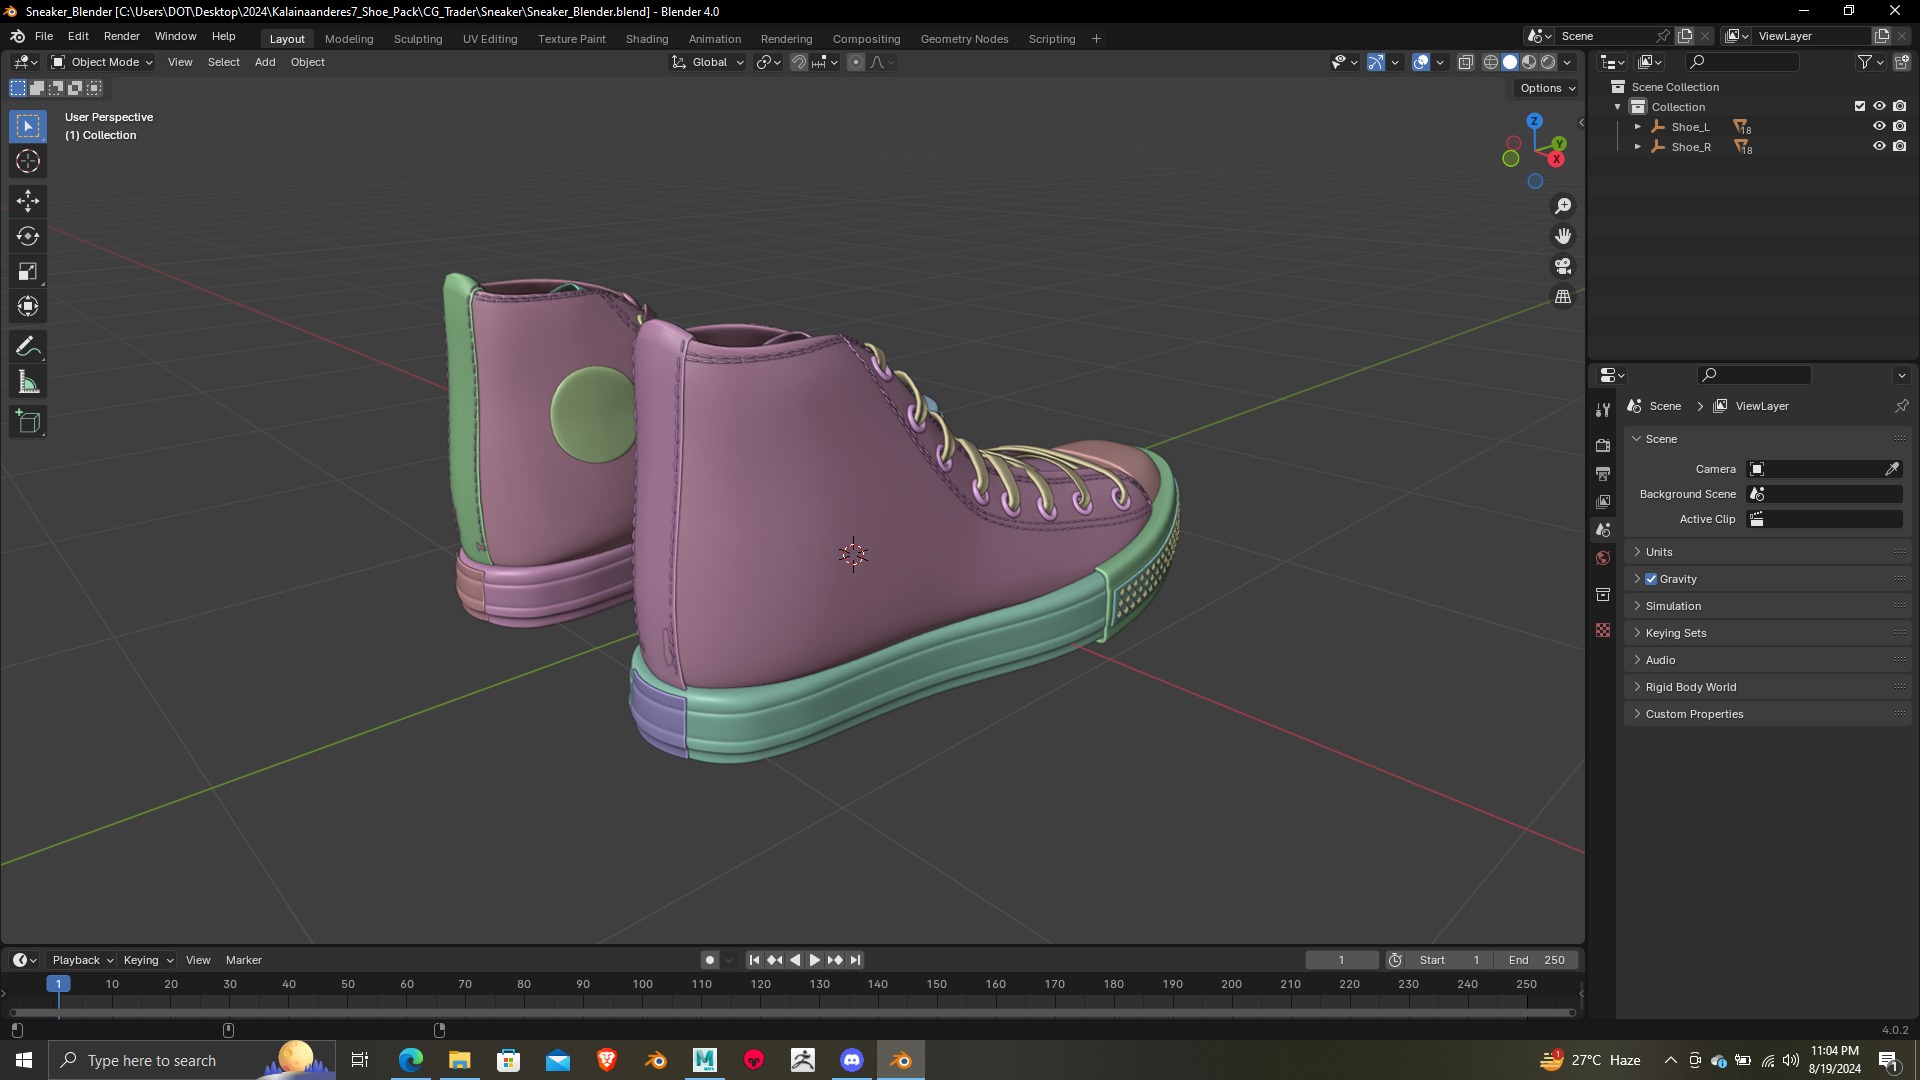Switch to the Modeling workspace tab
This screenshot has width=1920, height=1080.
click(349, 39)
